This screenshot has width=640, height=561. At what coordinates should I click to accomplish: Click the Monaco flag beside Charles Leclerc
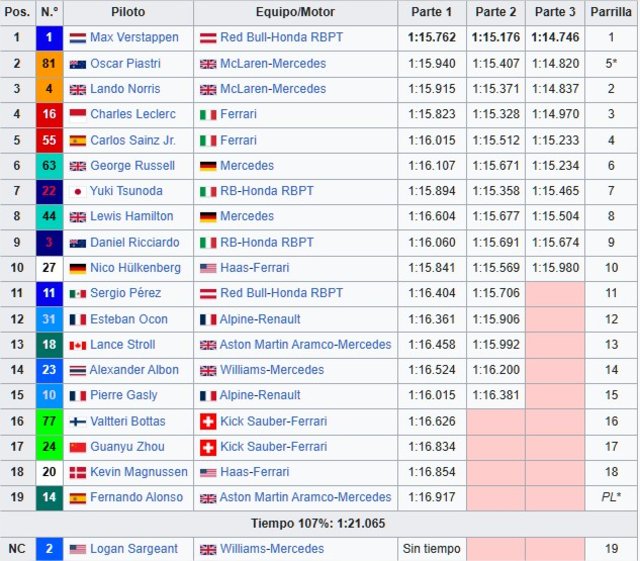point(78,115)
